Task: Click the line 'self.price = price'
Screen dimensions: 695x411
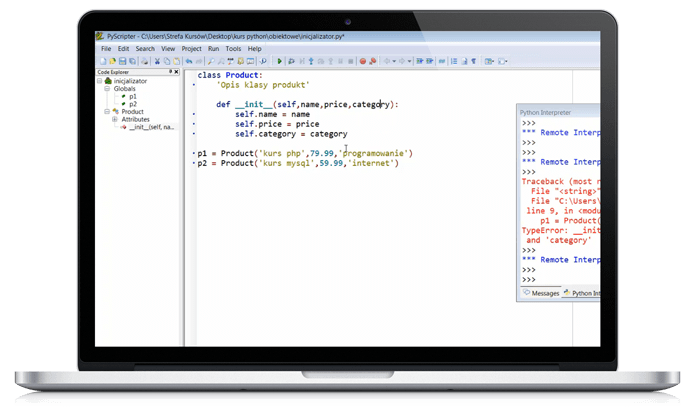Action: tap(277, 124)
